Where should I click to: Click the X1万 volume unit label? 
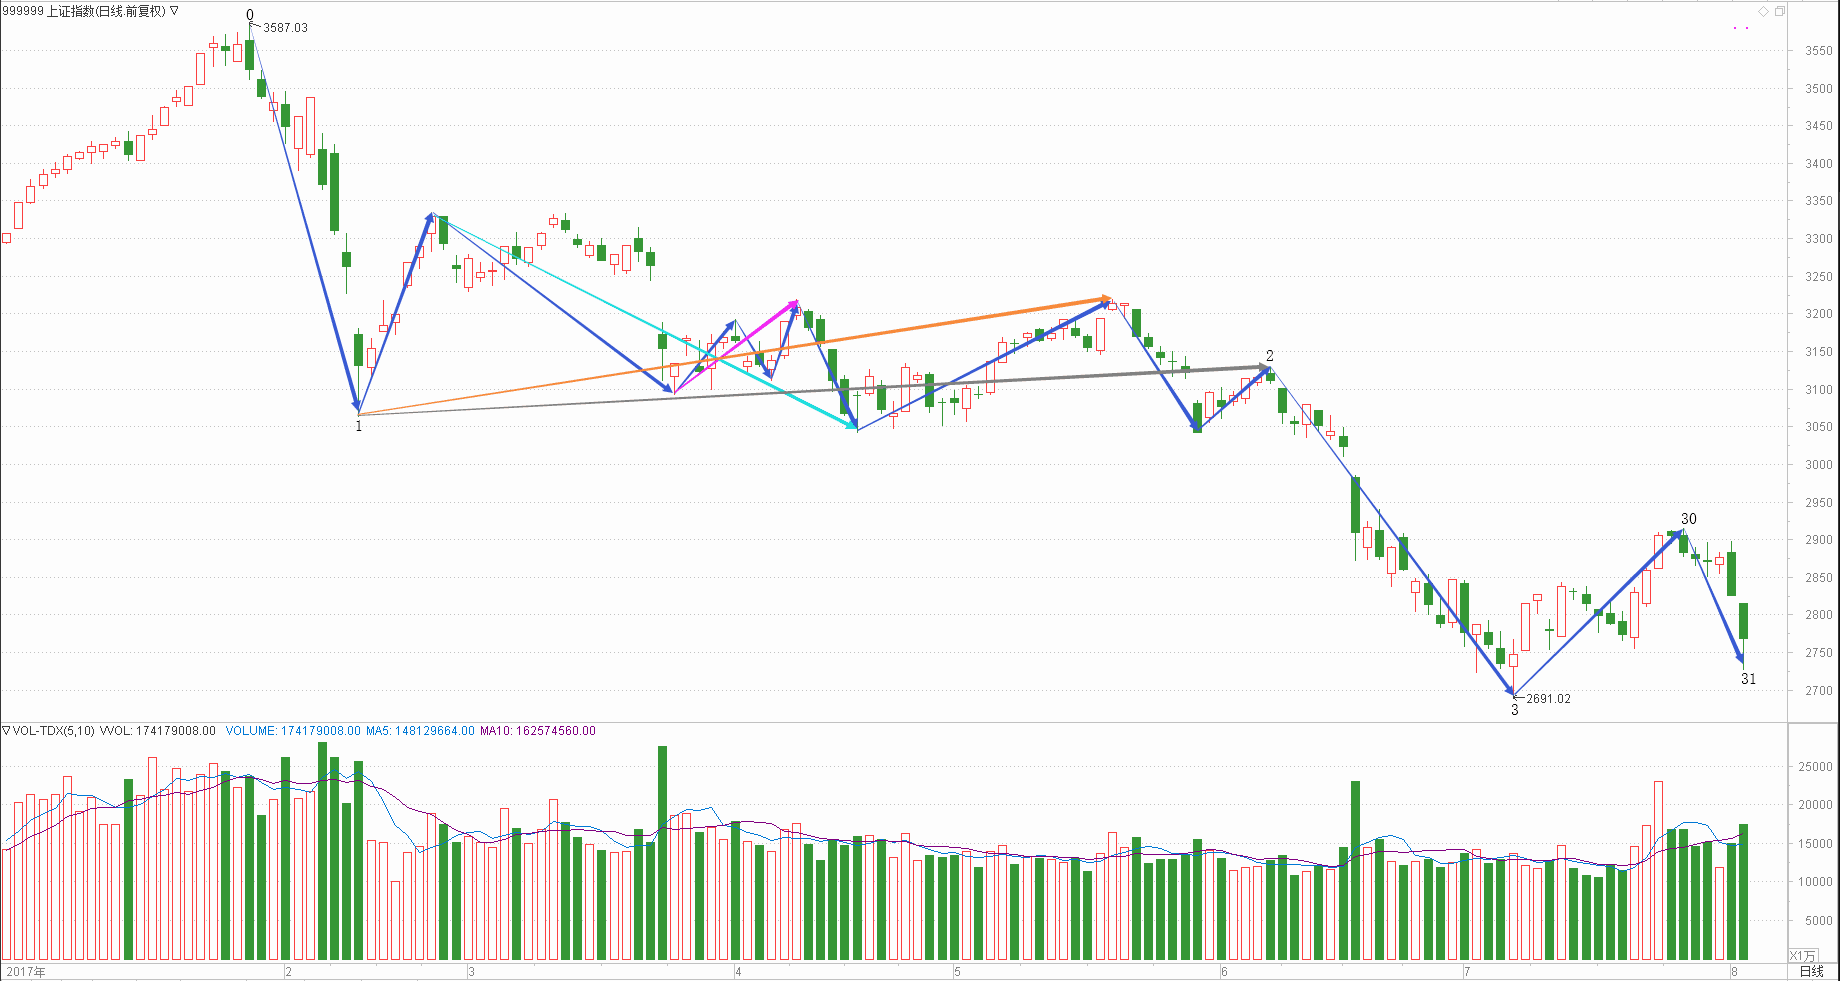tap(1802, 956)
